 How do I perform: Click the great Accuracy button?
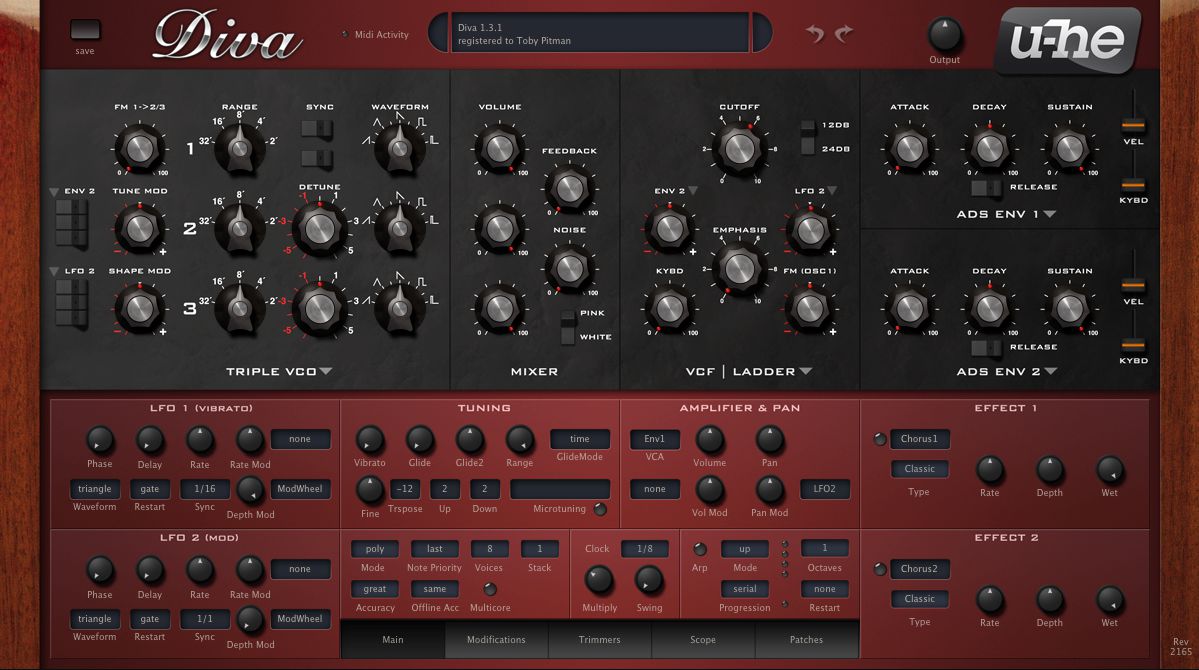pyautogui.click(x=375, y=589)
